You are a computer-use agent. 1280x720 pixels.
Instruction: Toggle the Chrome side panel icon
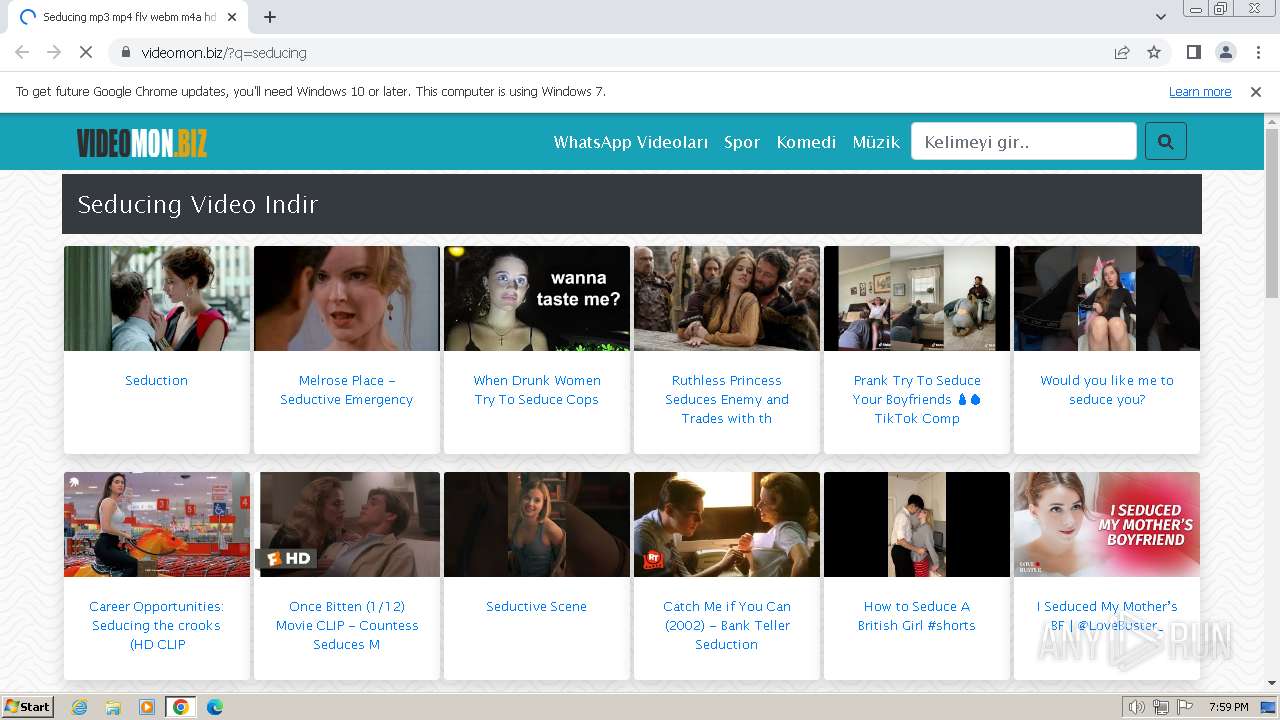coord(1193,52)
